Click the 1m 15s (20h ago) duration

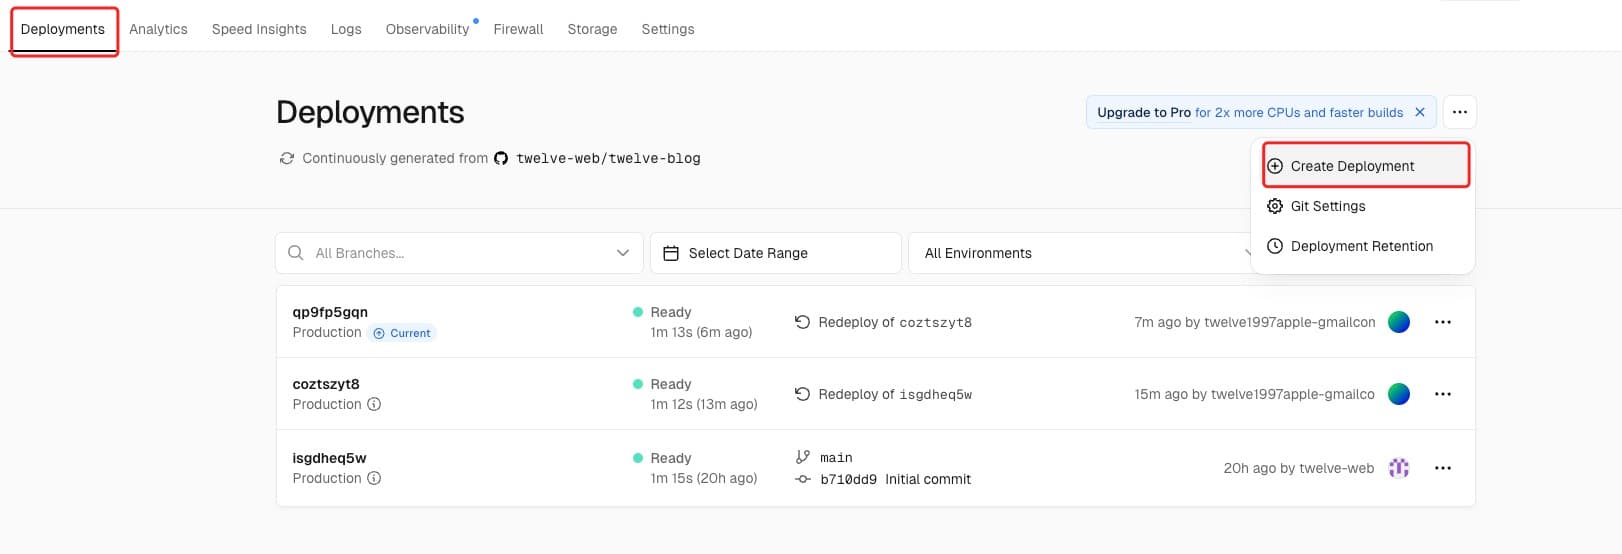[x=704, y=478]
